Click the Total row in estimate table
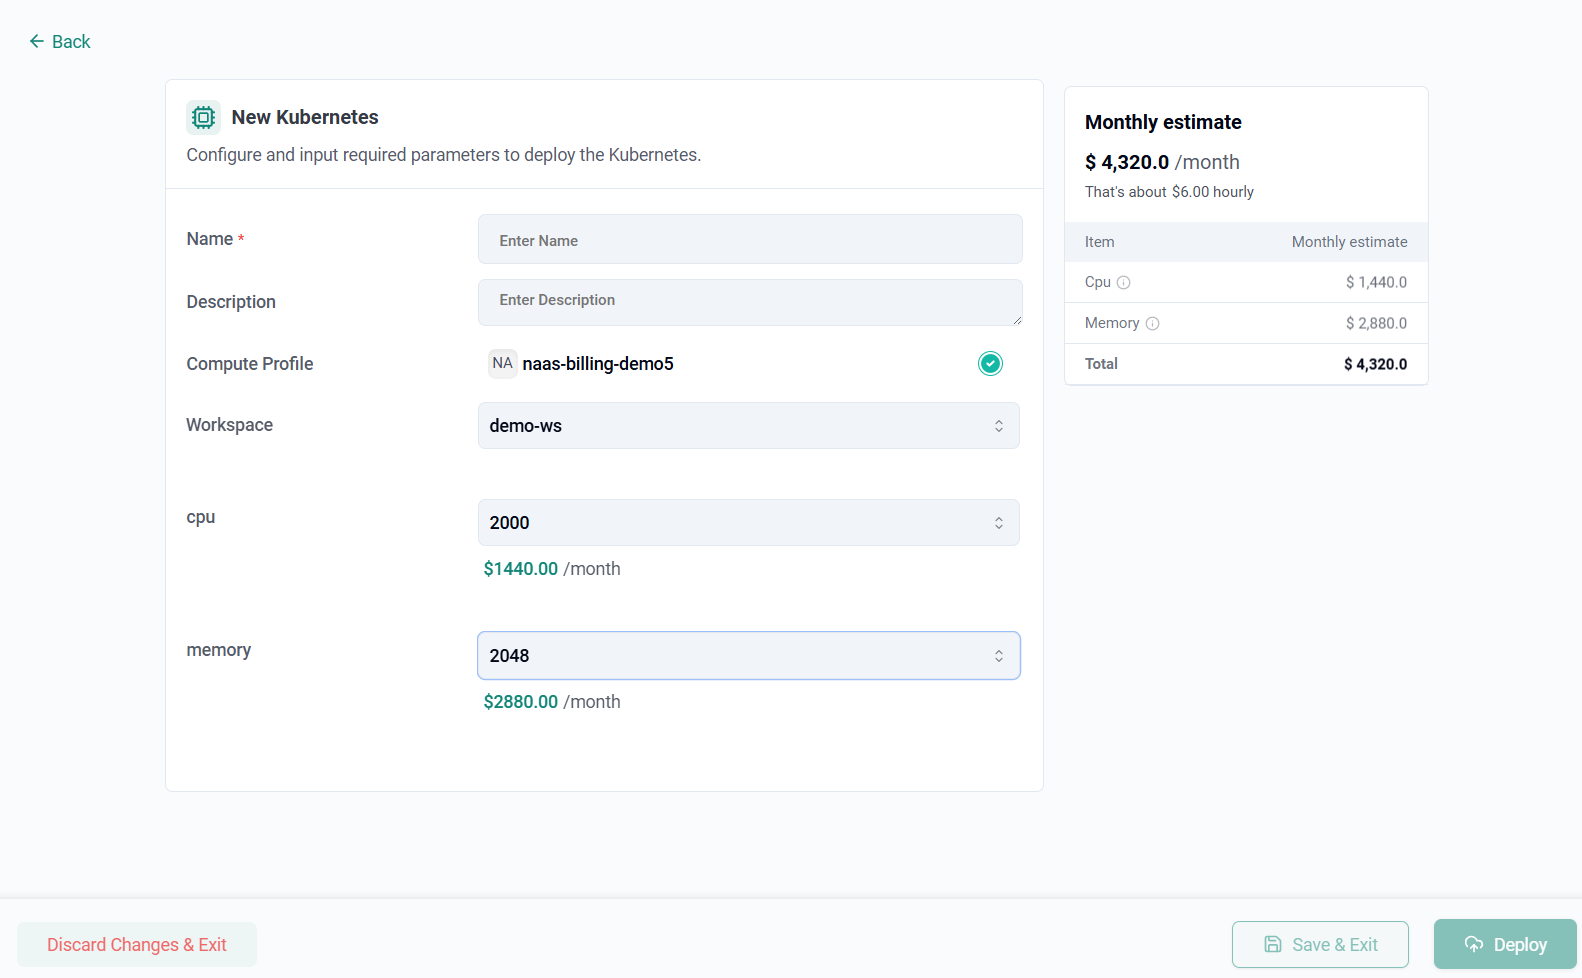 click(1246, 364)
